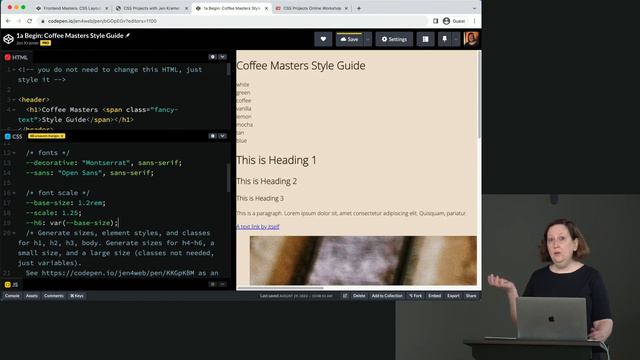The height and width of the screenshot is (360, 640).
Task: Click the HTML editor vertical scrollbar
Action: pyautogui.click(x=228, y=69)
